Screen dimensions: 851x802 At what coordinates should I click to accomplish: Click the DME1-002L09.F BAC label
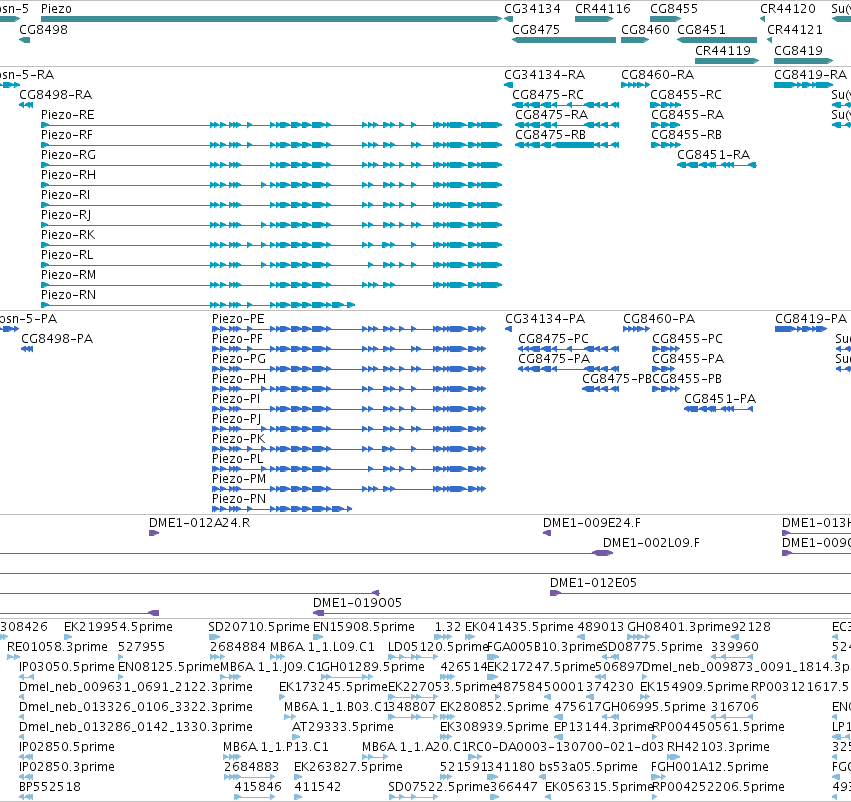coord(651,543)
